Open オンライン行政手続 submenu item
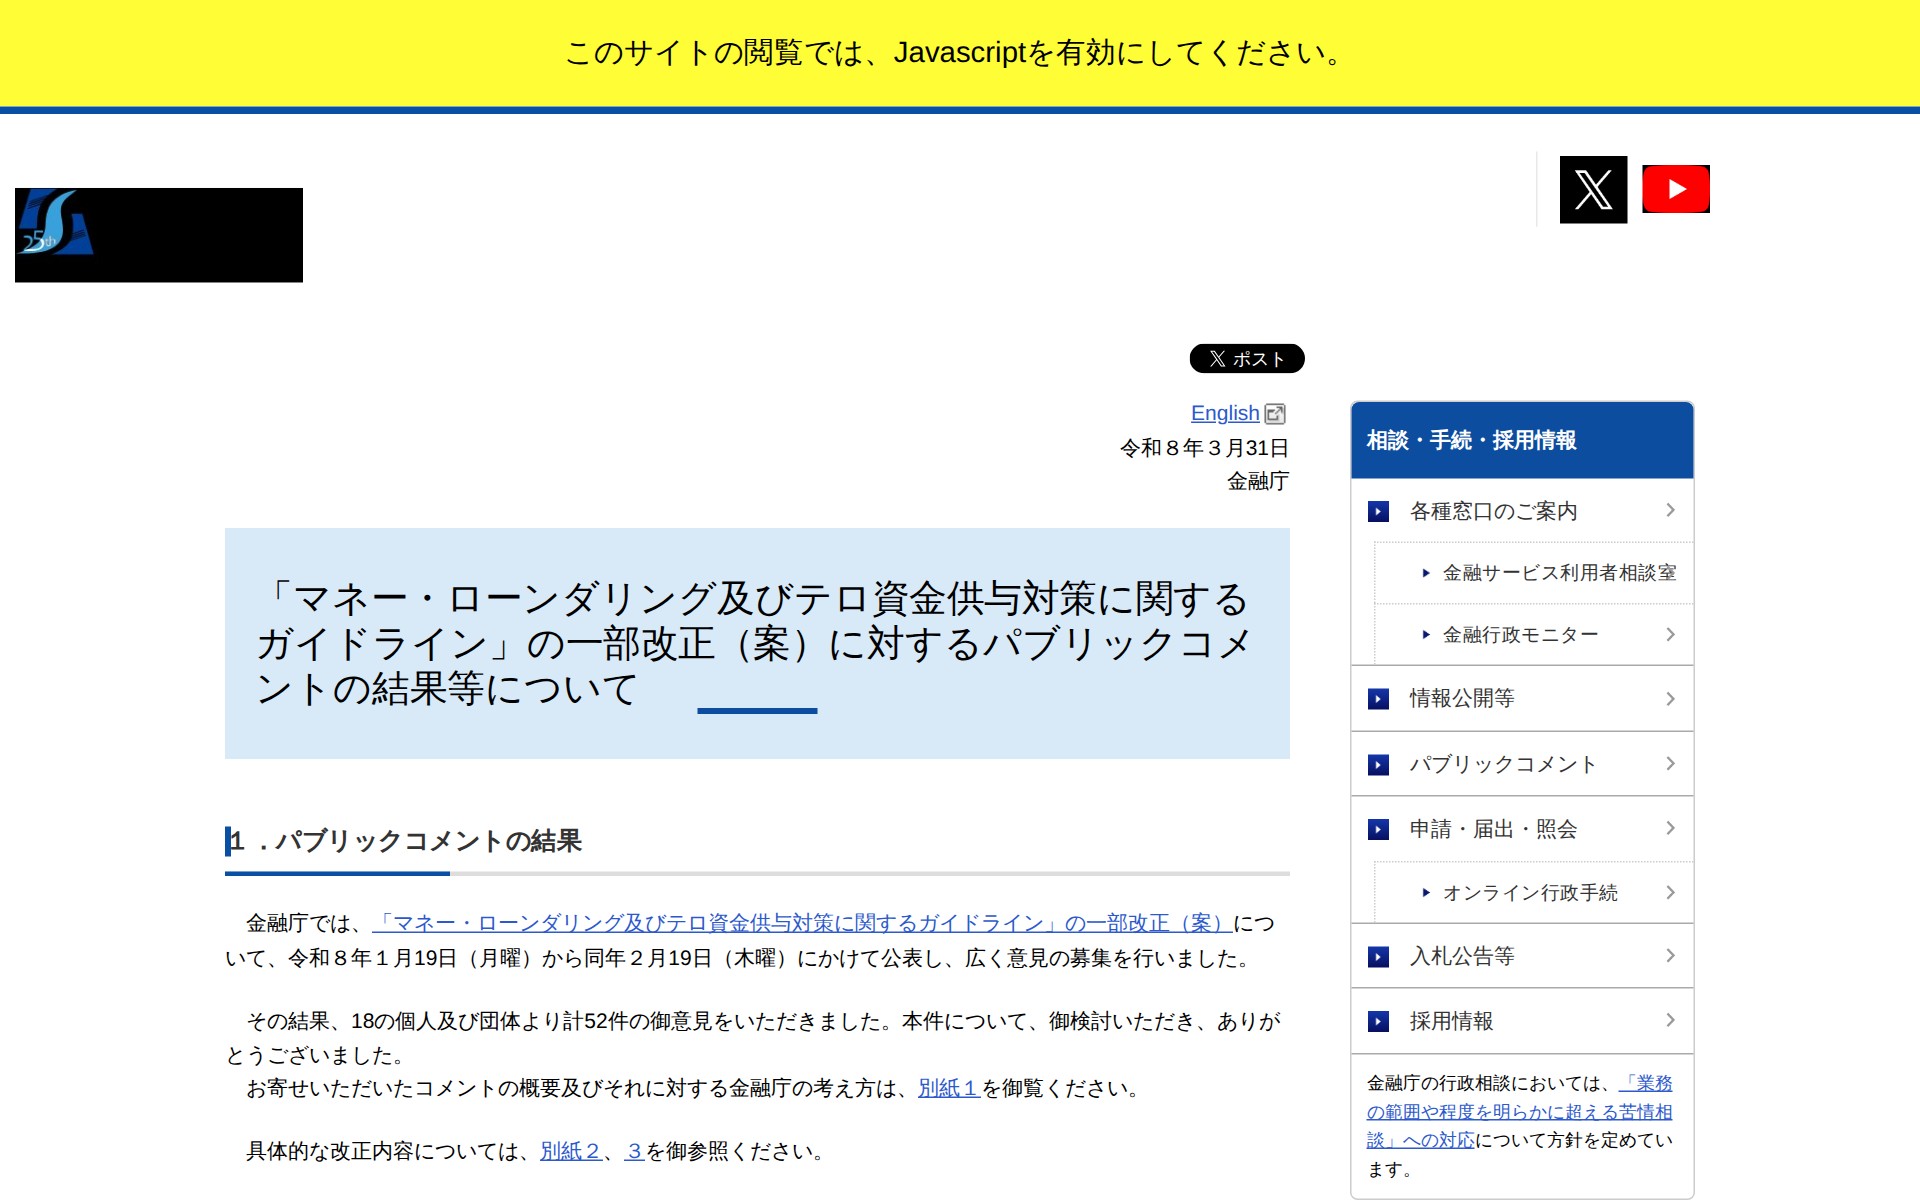1920x1200 pixels. click(1529, 893)
